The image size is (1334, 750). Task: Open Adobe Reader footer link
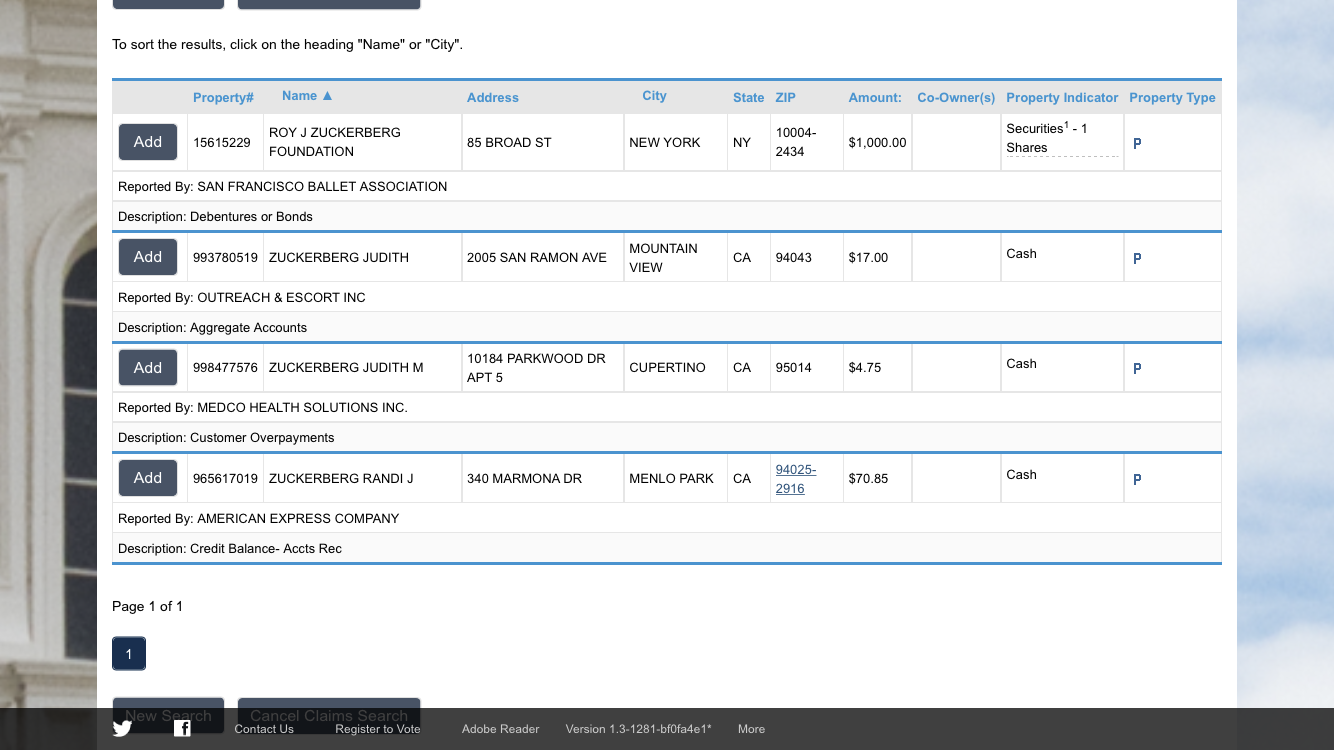(x=500, y=729)
